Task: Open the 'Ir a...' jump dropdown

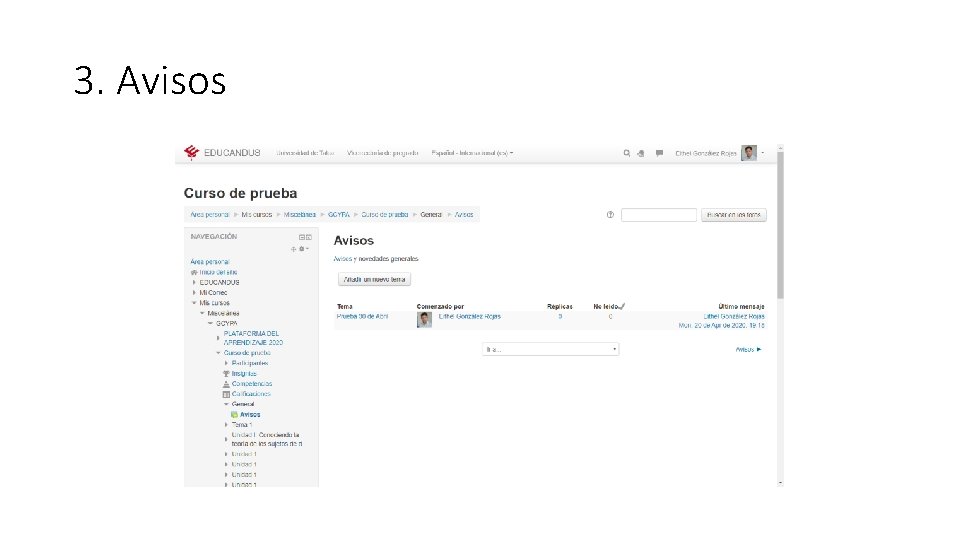Action: (x=550, y=349)
